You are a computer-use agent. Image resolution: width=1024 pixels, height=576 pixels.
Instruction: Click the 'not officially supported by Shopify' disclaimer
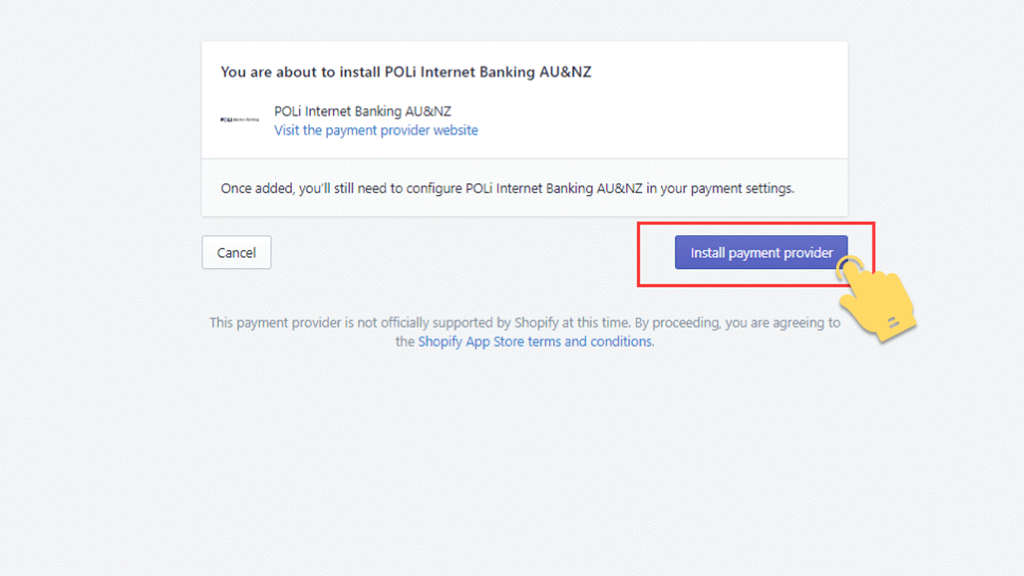[x=524, y=332]
